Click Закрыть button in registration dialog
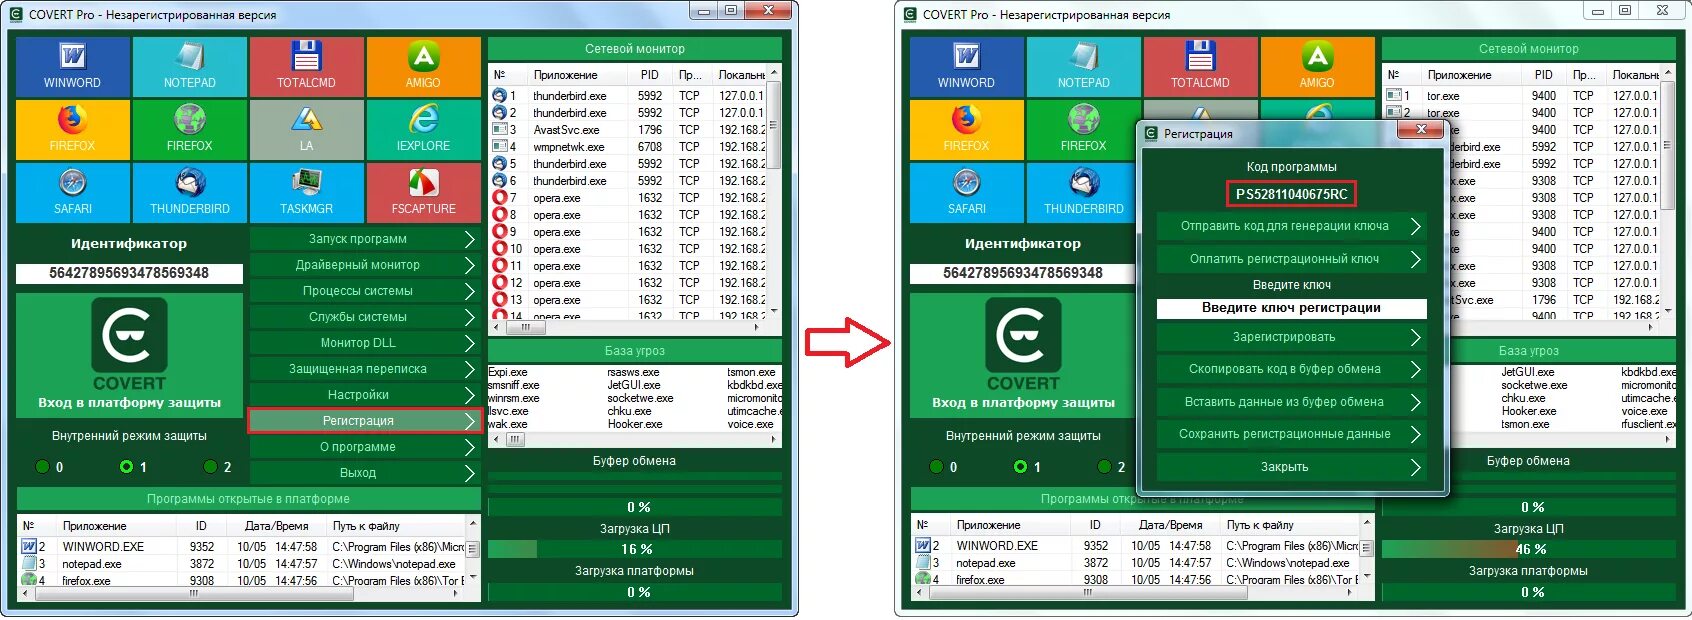The image size is (1692, 620). tap(1291, 467)
